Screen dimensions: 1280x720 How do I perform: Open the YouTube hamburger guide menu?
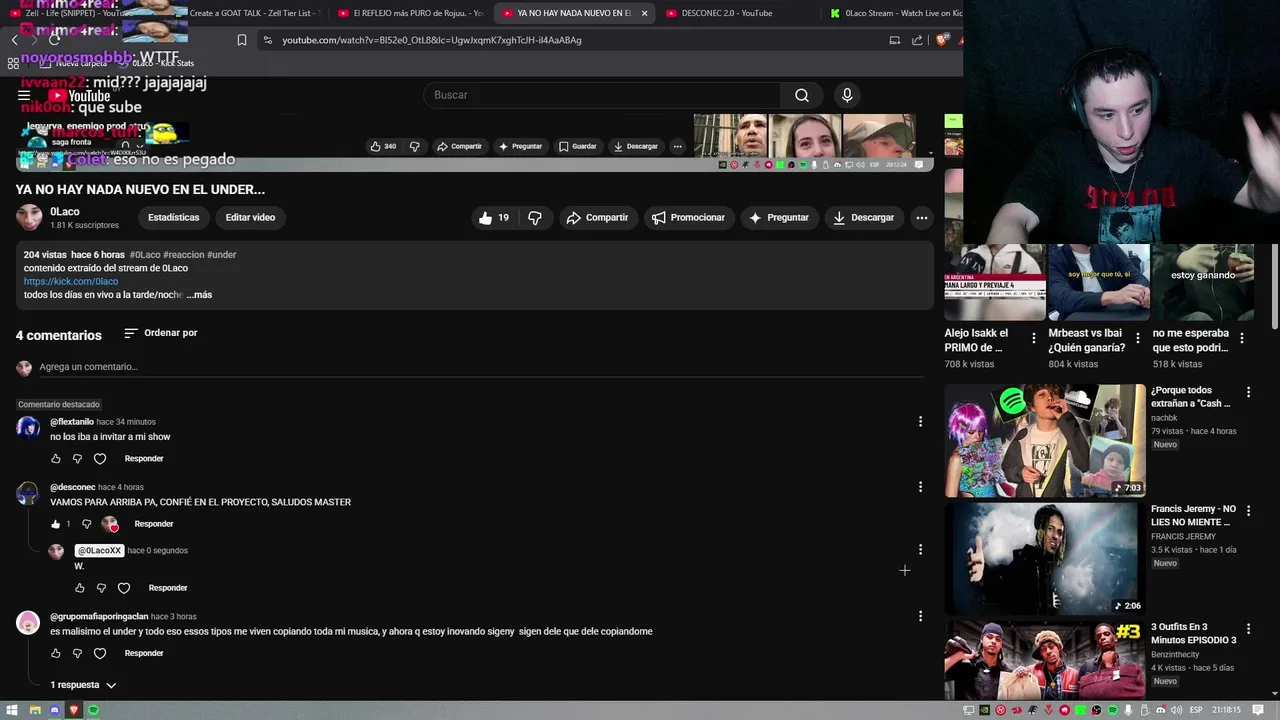tap(24, 96)
